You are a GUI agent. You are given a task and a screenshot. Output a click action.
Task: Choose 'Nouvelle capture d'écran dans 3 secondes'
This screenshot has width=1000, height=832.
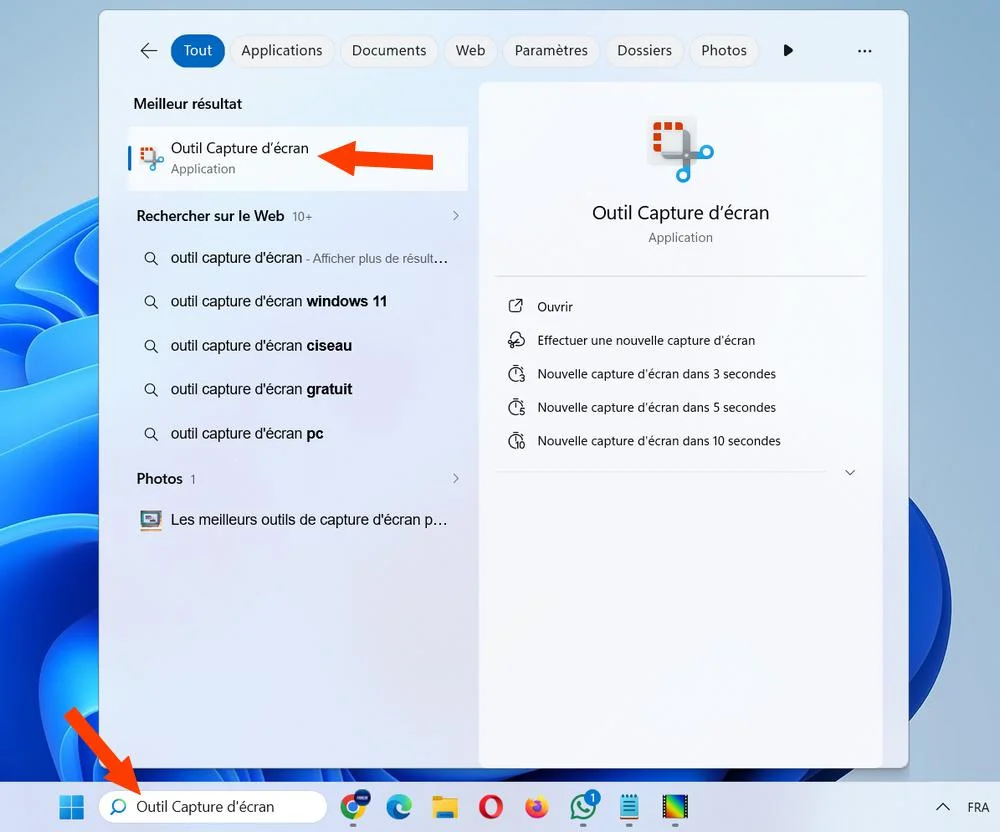pos(656,374)
